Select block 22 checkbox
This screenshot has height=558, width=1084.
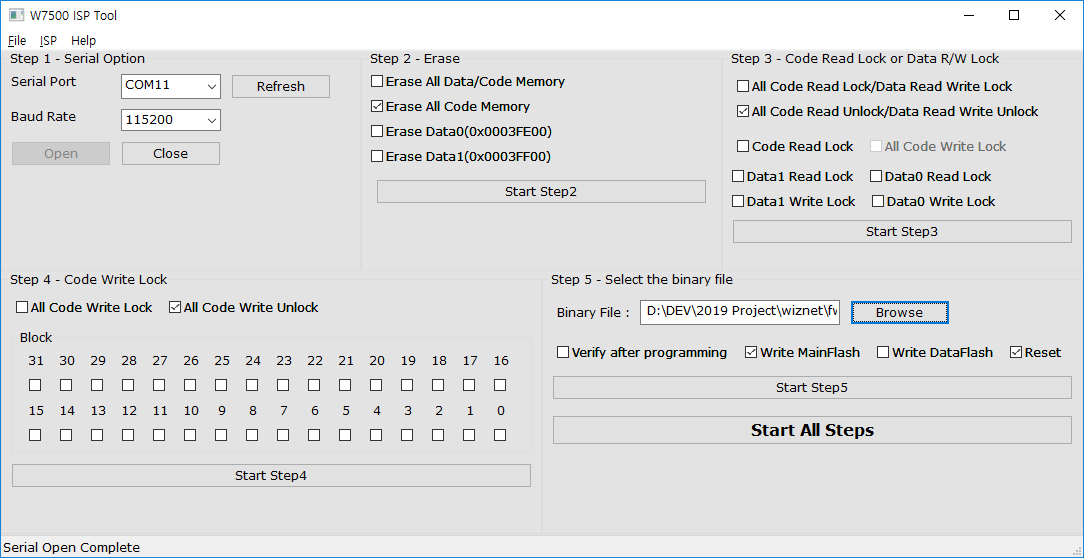pos(314,385)
